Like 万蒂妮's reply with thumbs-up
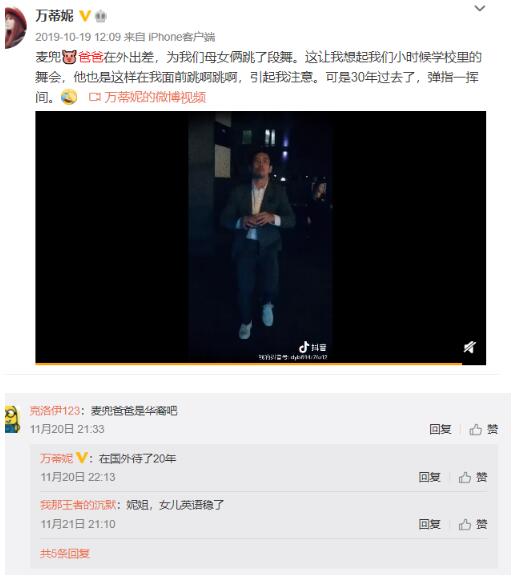The height and width of the screenshot is (581, 528). [x=473, y=477]
